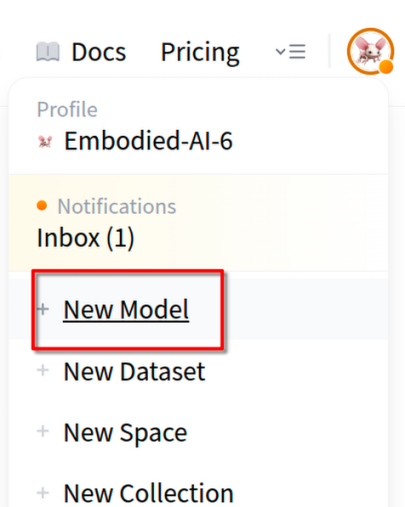Click the orange dot next to Notifications

[42, 205]
